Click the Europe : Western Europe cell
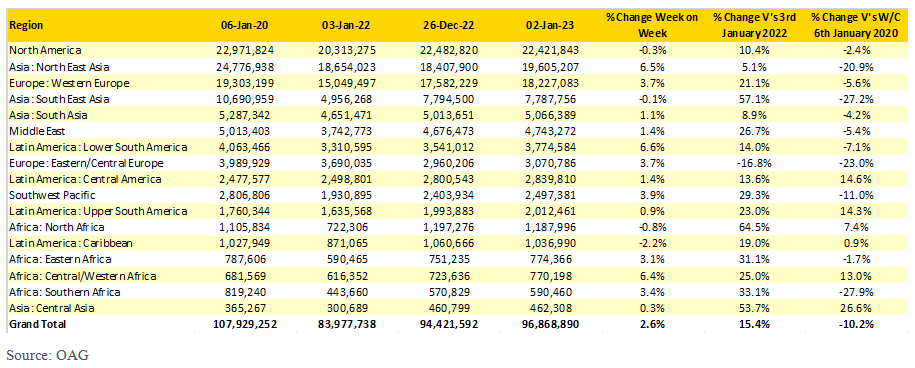This screenshot has height=368, width=915. [x=69, y=83]
